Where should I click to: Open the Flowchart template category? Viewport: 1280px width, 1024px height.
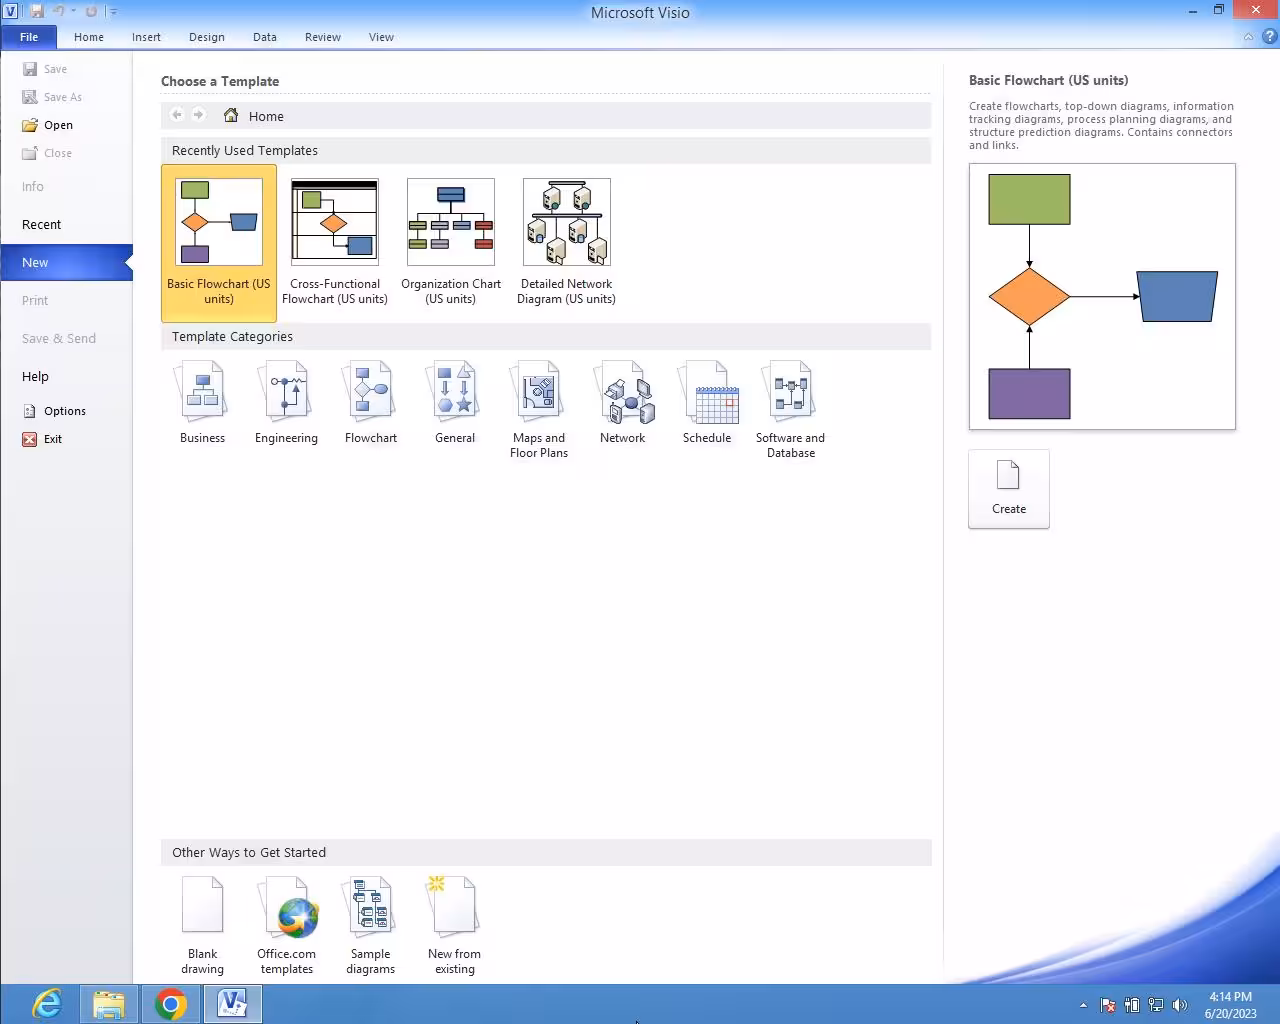[370, 400]
